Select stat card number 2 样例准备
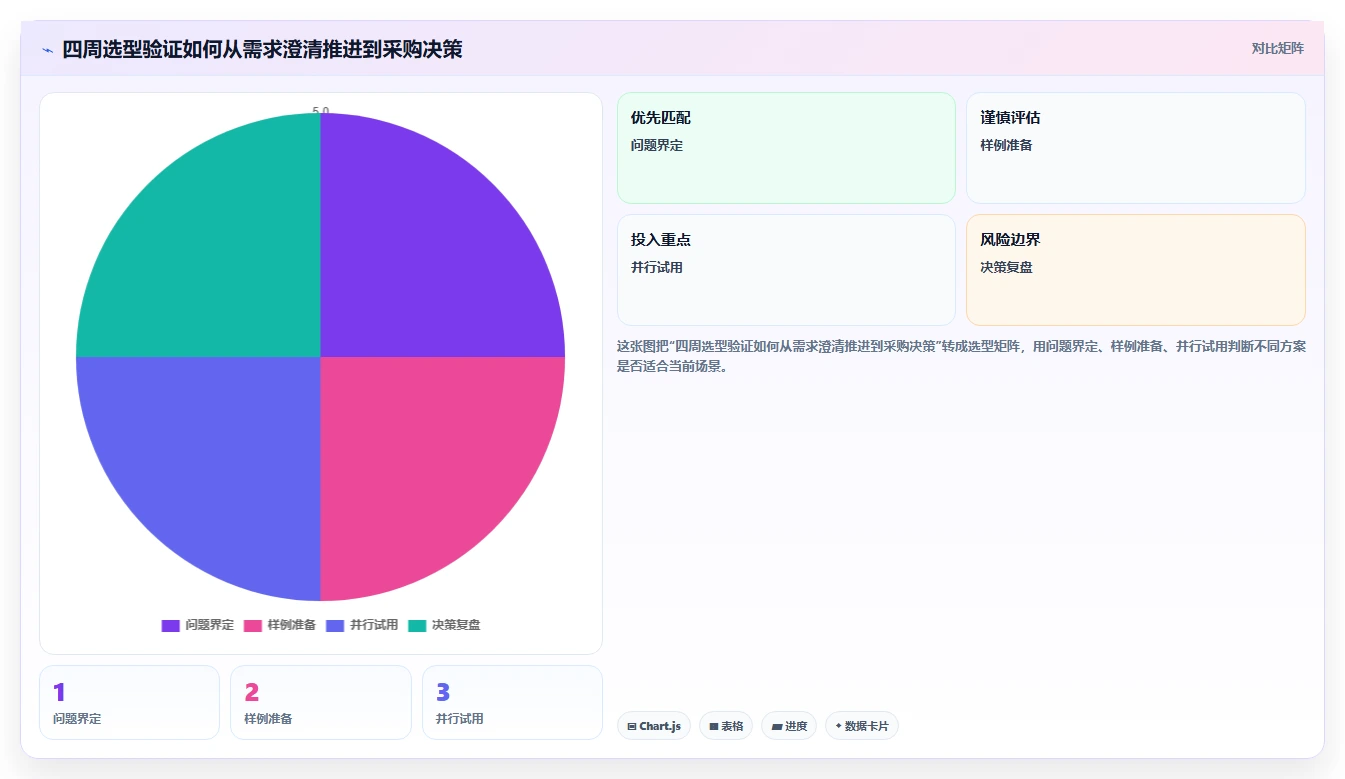The height and width of the screenshot is (779, 1345). [321, 702]
